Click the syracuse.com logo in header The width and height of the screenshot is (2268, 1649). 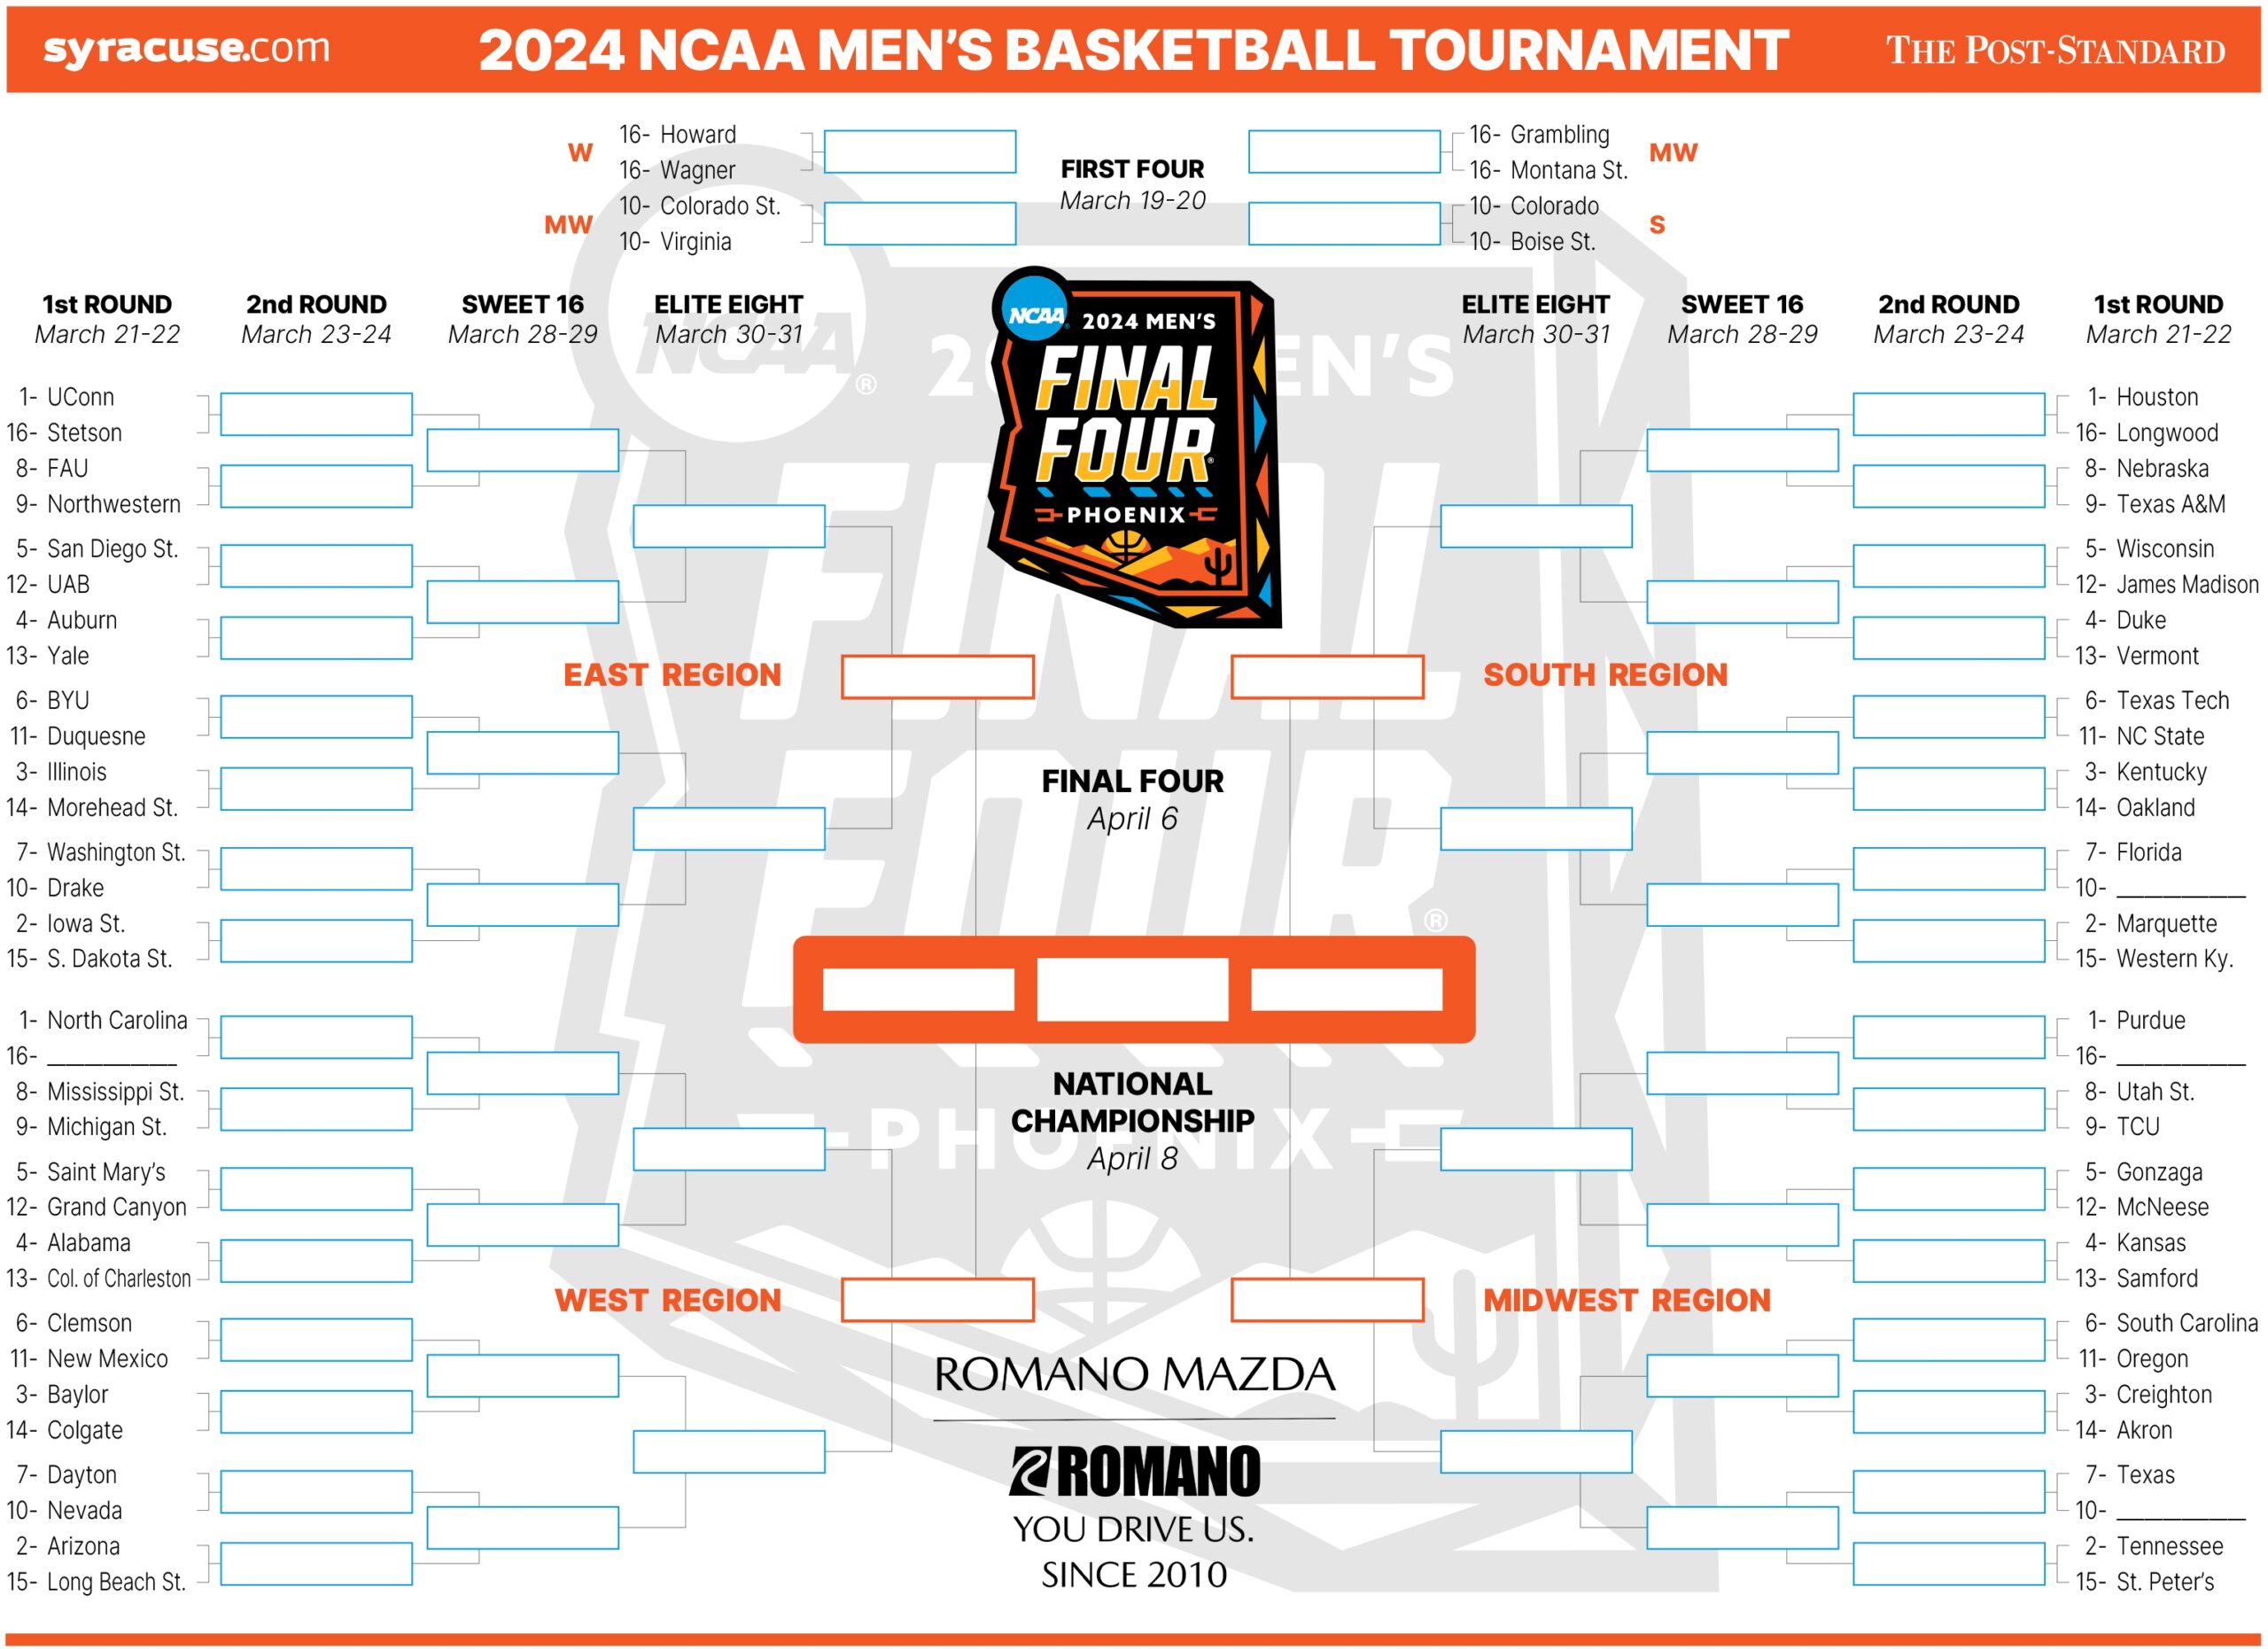tap(186, 49)
